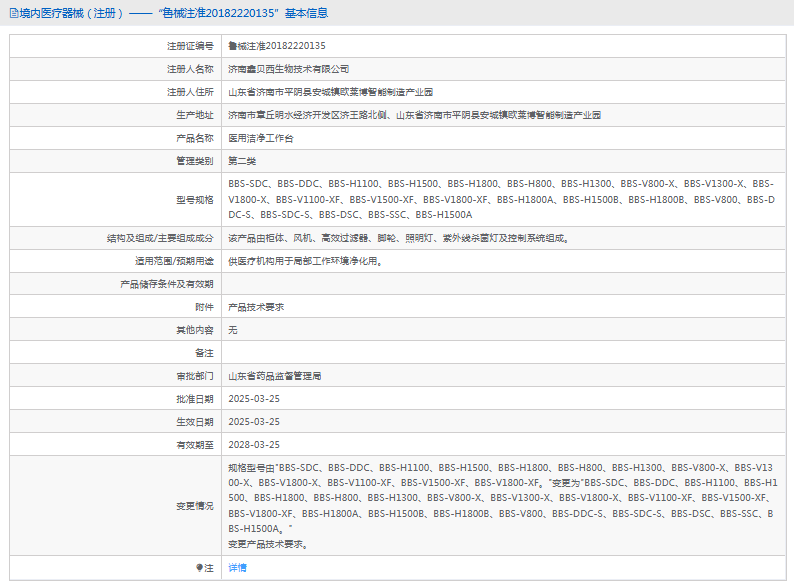Click the 适用范围/预期用途 label

click(174, 261)
